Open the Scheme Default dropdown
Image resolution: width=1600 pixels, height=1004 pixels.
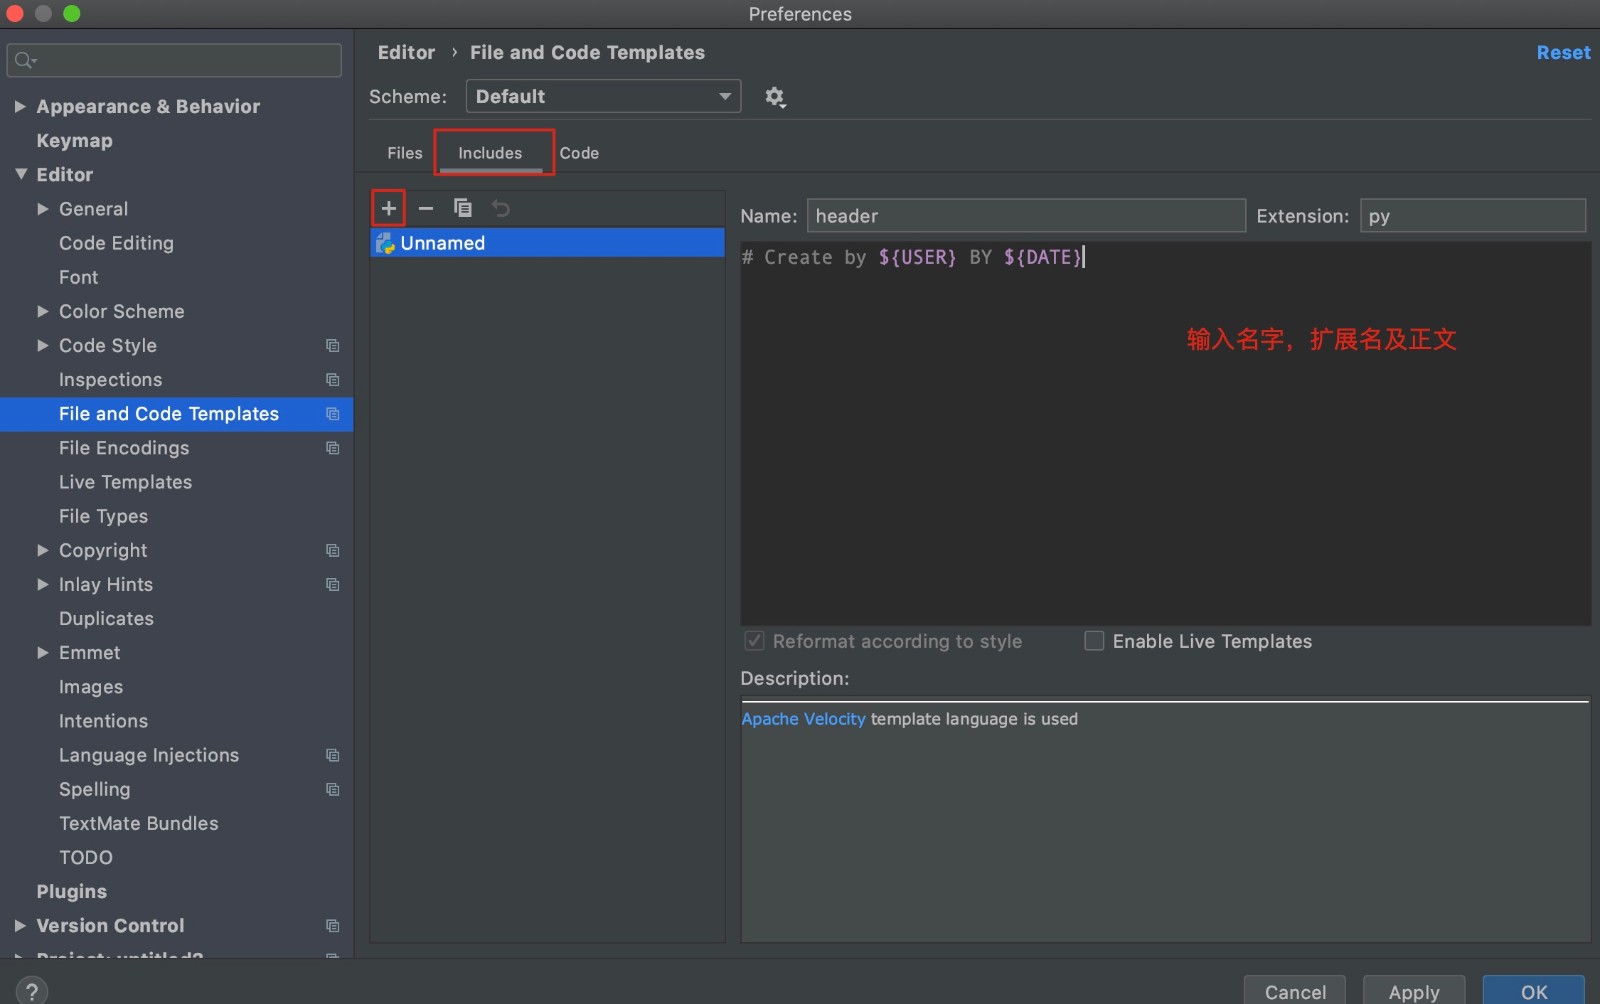603,97
